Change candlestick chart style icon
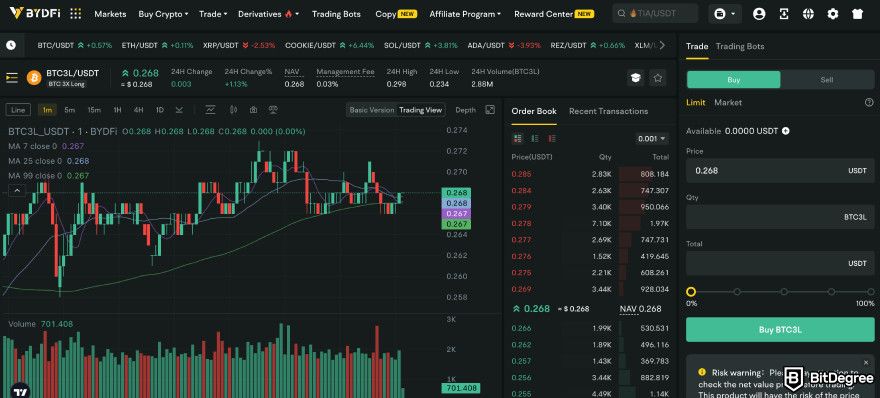Screen dimensions: 880x398 coord(233,110)
